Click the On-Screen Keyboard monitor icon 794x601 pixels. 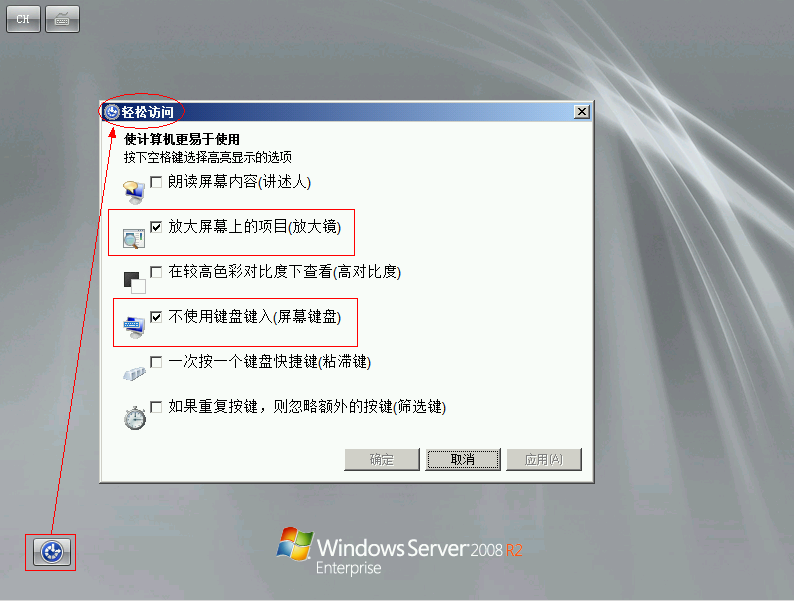click(134, 328)
